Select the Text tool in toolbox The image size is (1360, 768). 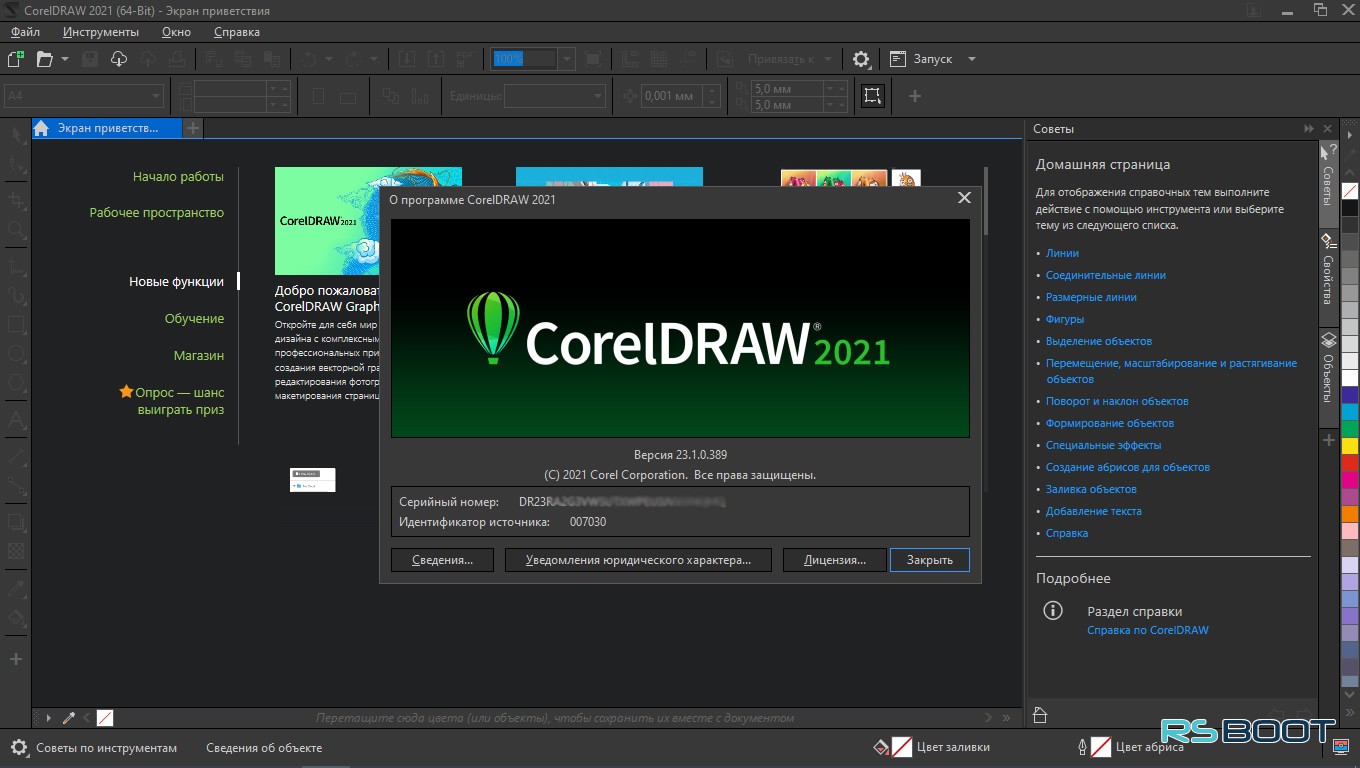point(16,420)
